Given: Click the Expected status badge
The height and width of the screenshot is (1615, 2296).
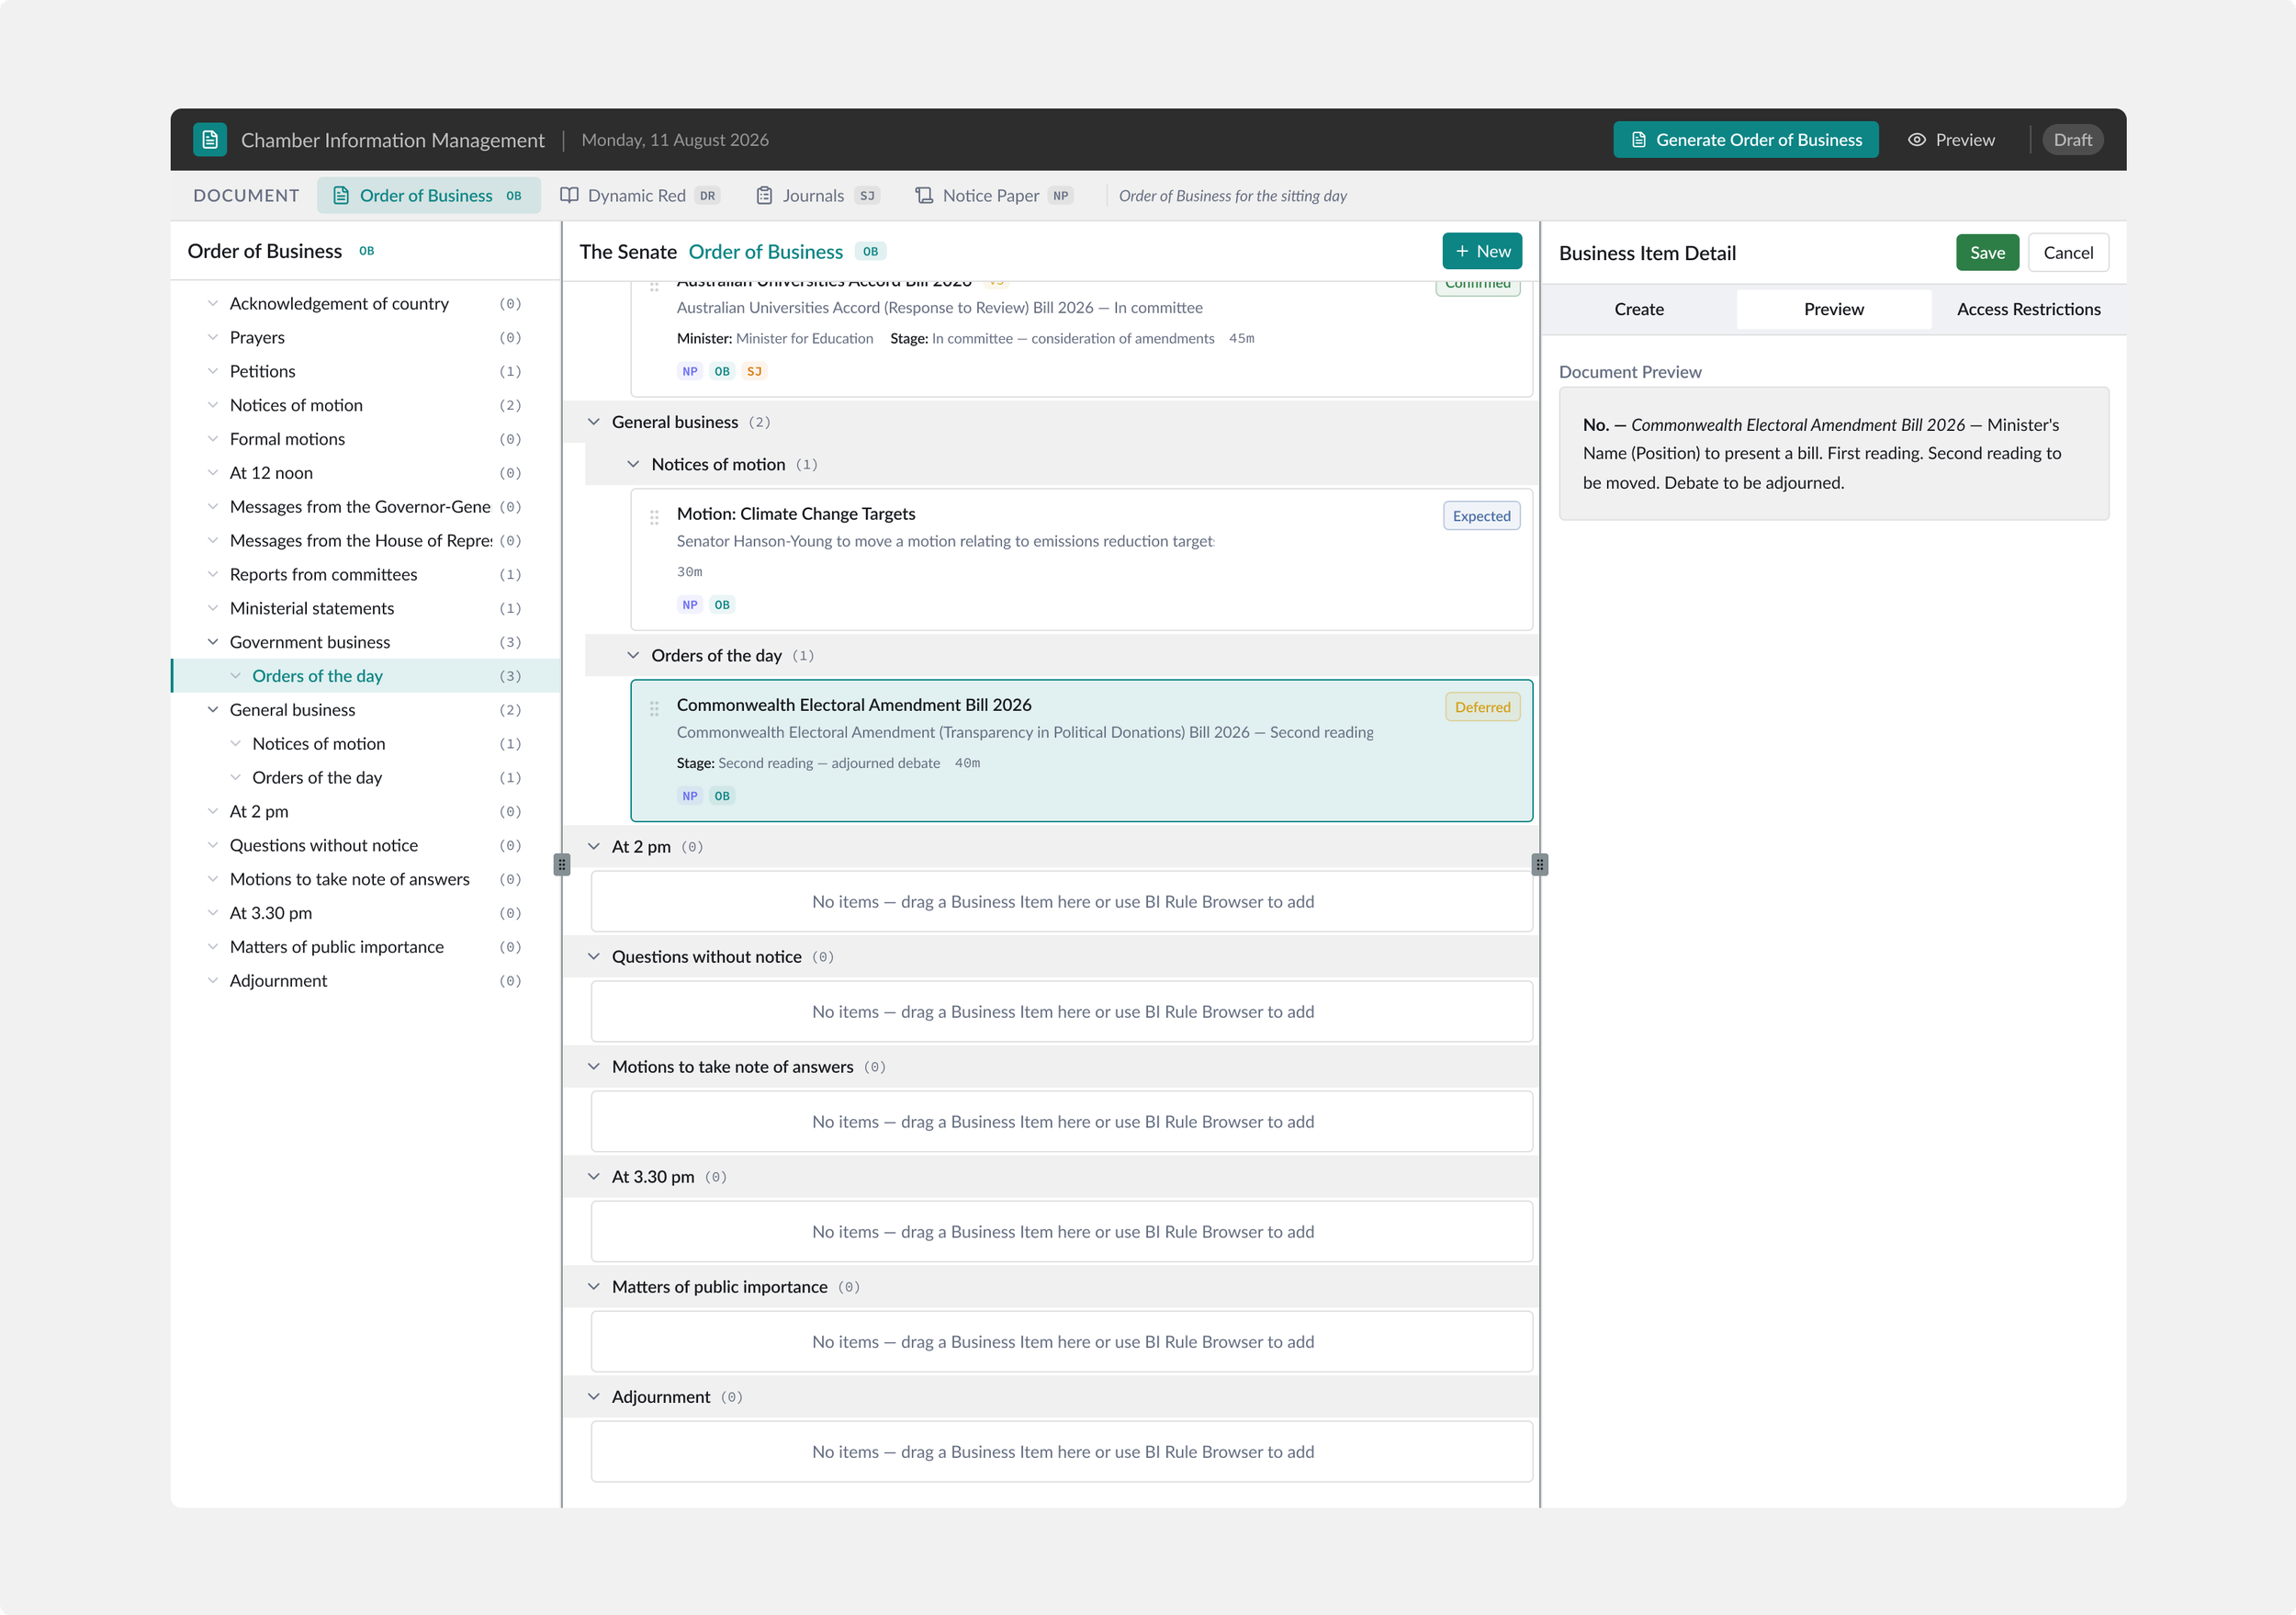Looking at the screenshot, I should (1481, 516).
